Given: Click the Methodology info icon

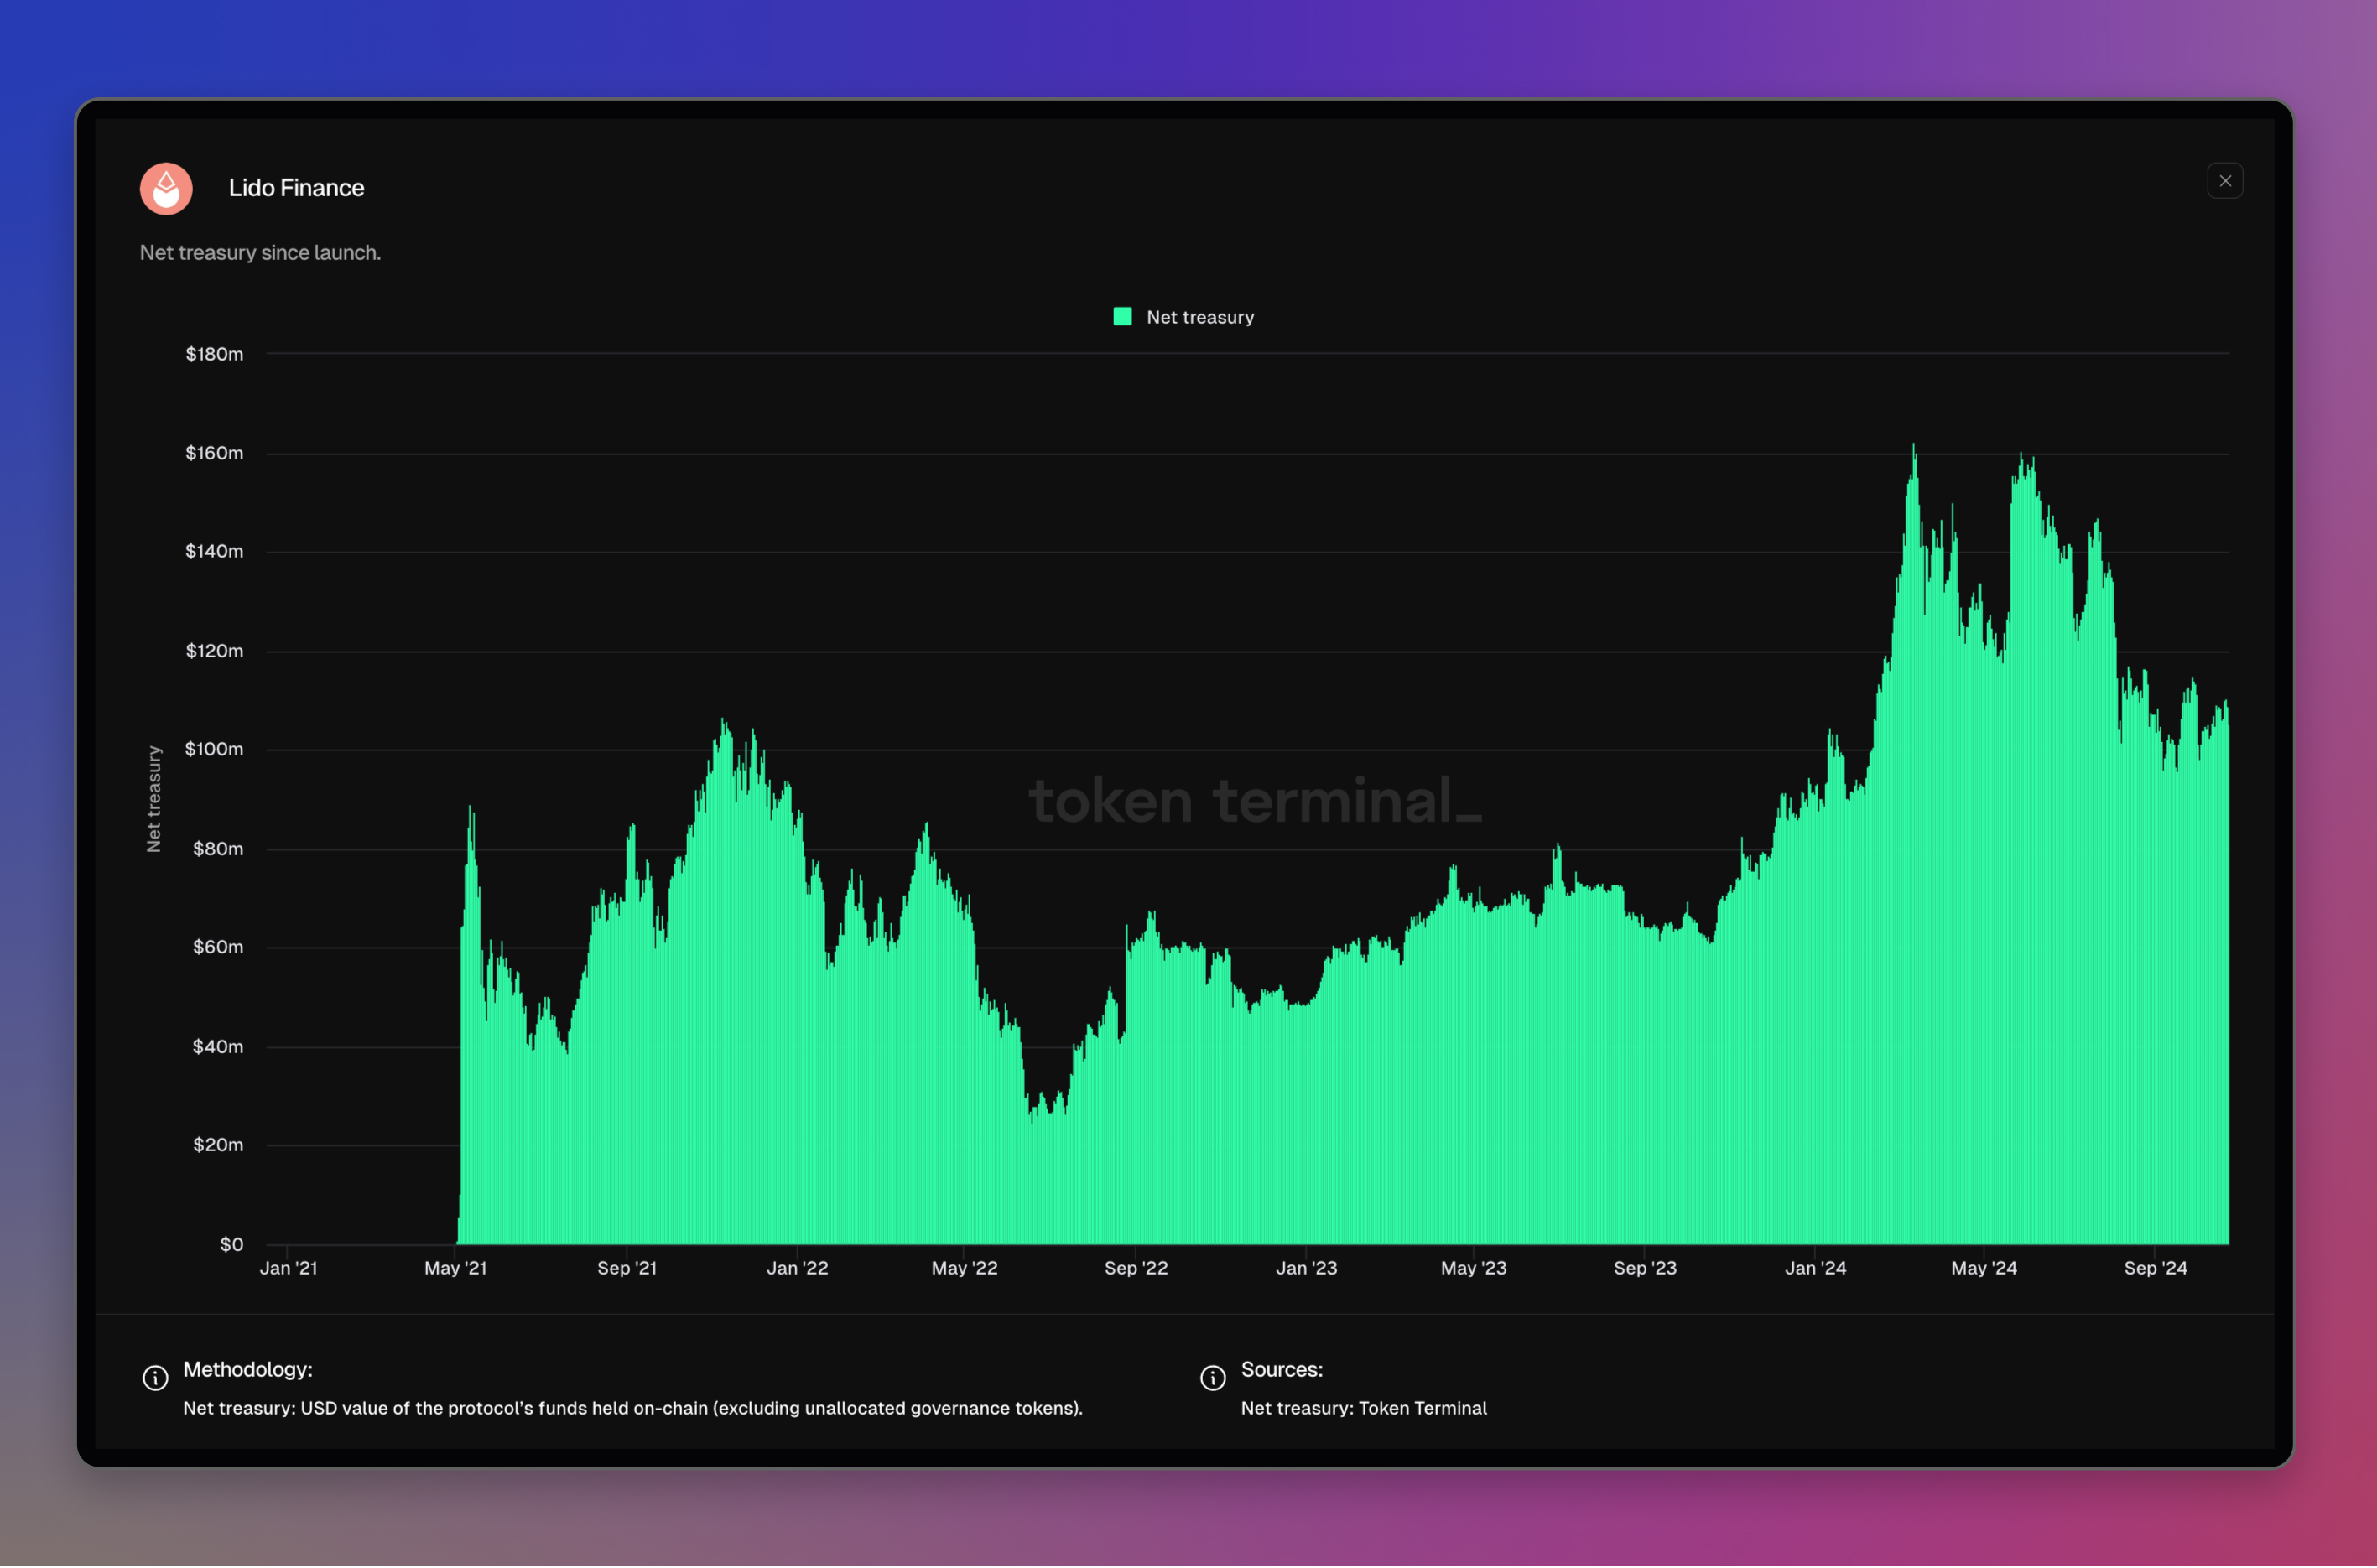Looking at the screenshot, I should coord(155,1378).
